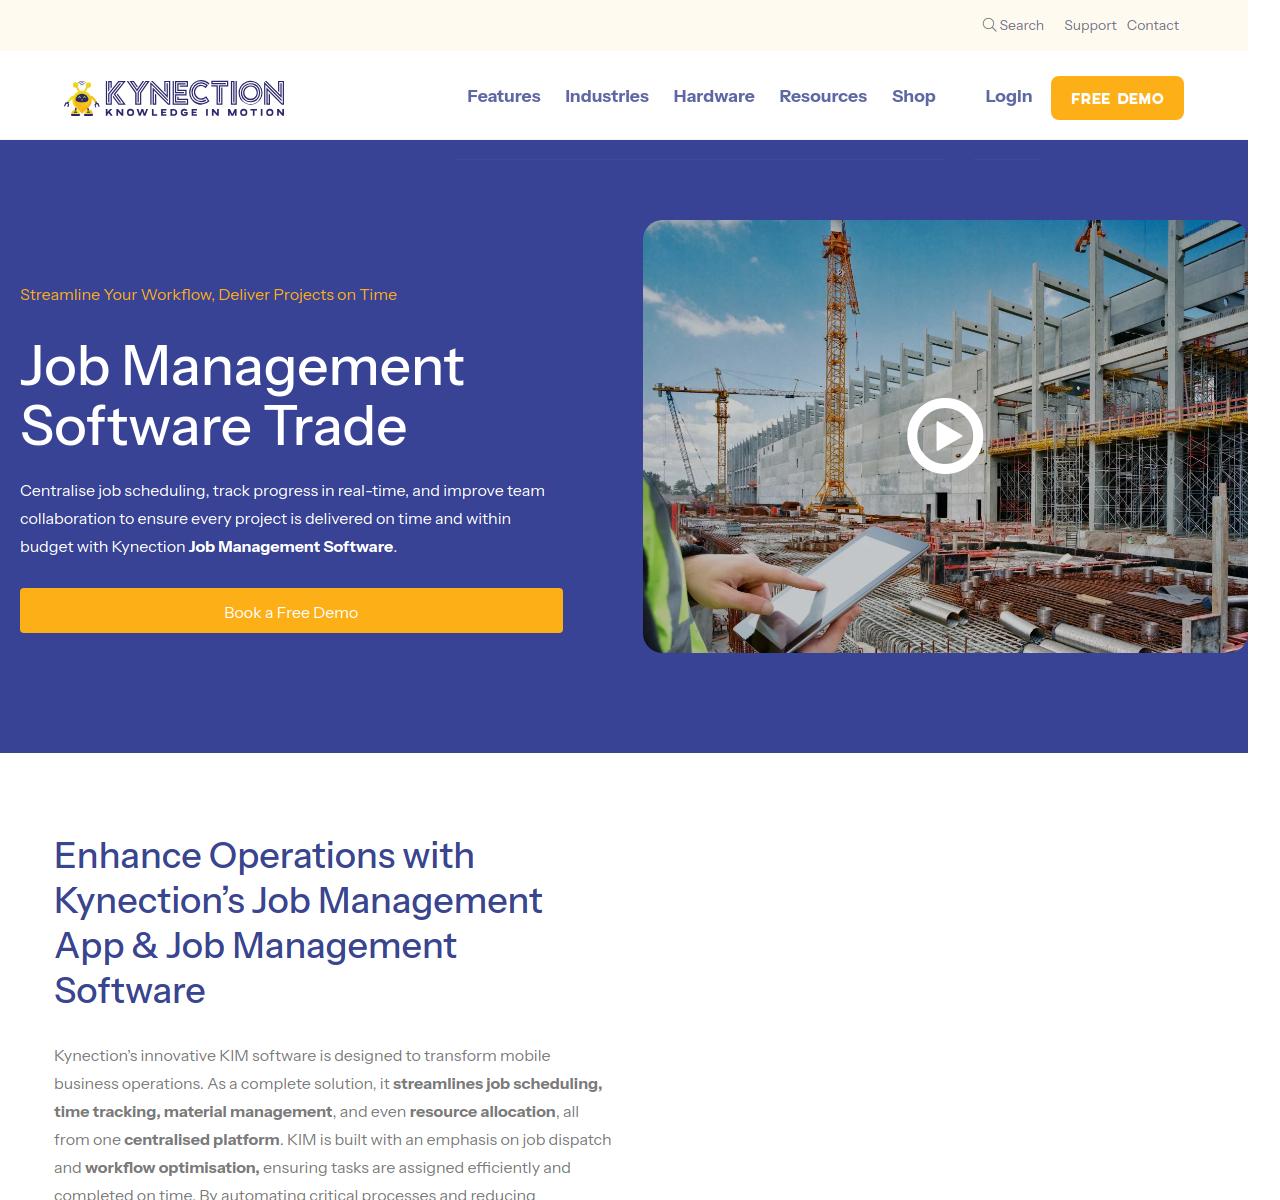The image size is (1280, 1200).
Task: Open the Industries menu
Action: tap(606, 96)
